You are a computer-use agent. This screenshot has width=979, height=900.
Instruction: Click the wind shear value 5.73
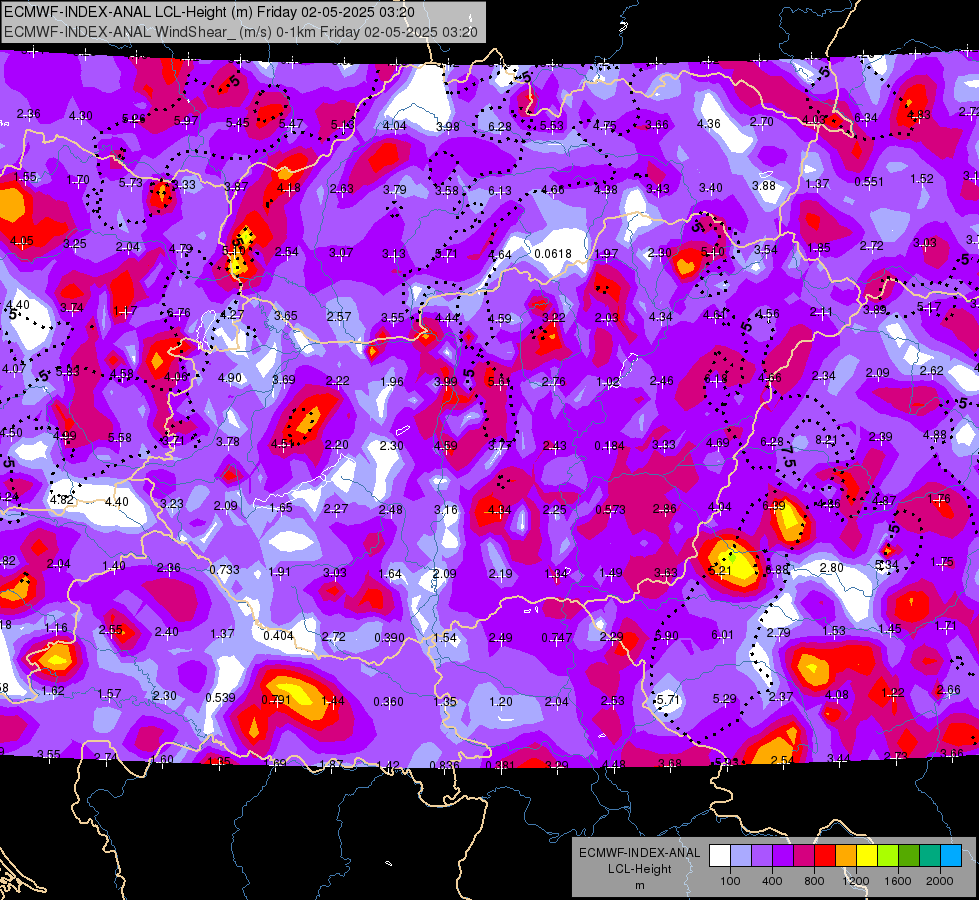(130, 182)
